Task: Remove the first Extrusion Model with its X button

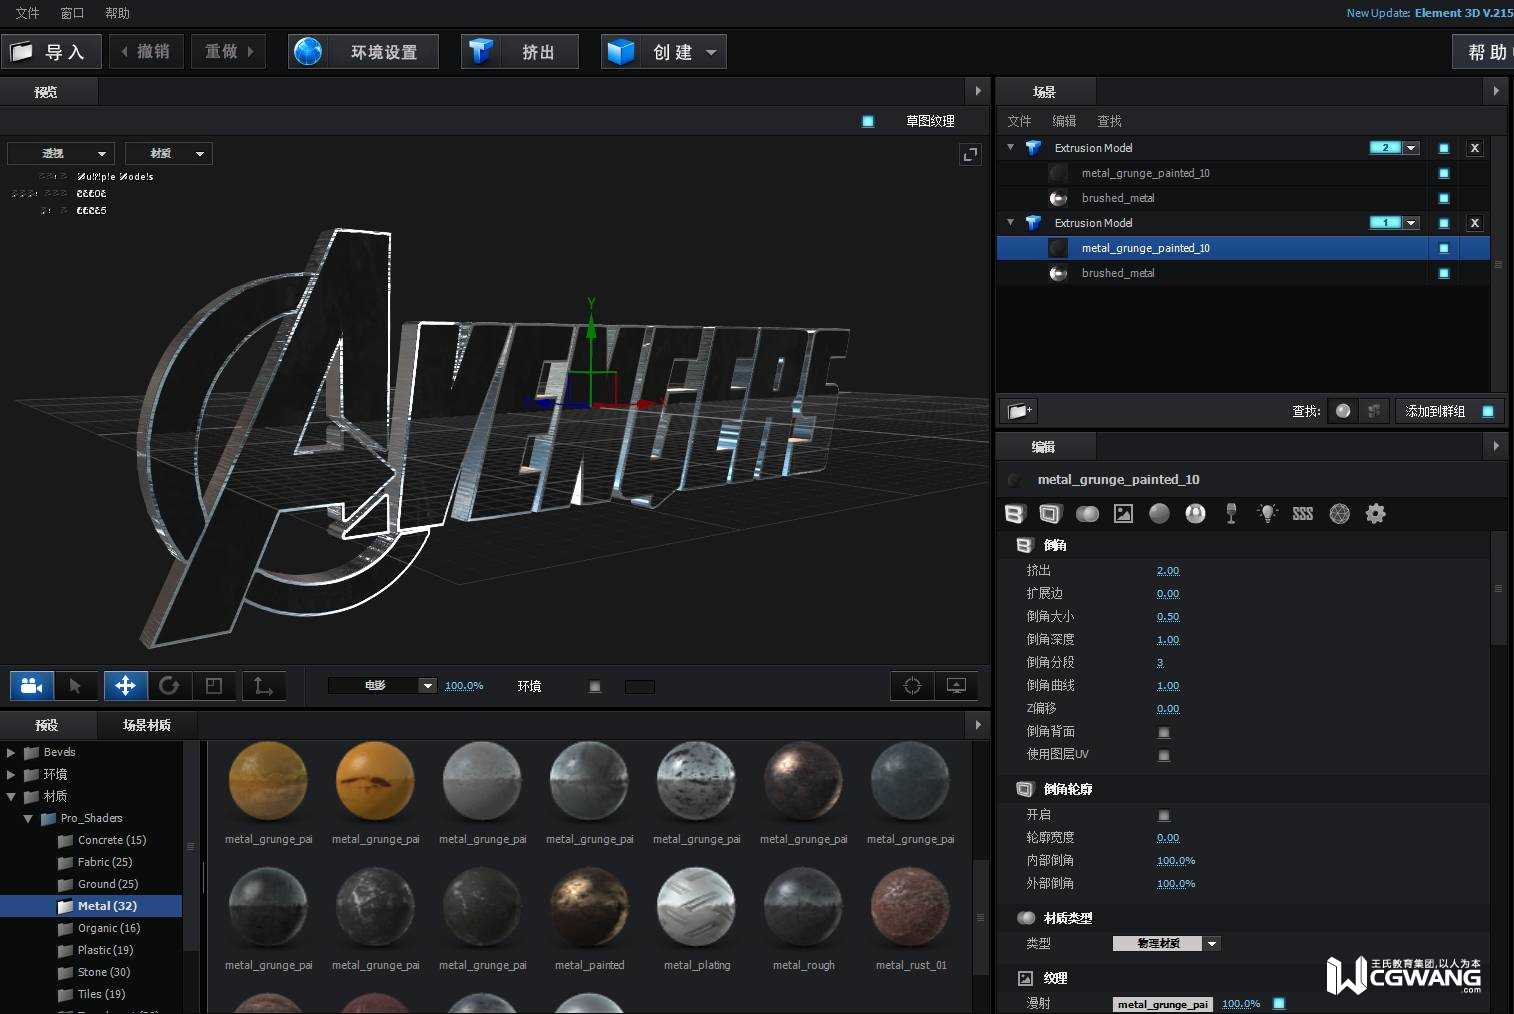Action: point(1474,148)
